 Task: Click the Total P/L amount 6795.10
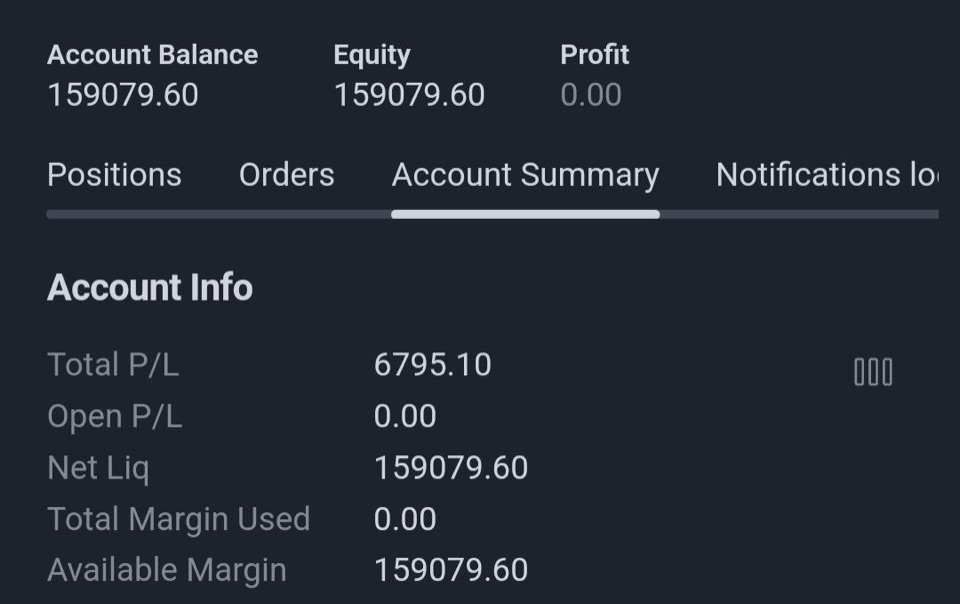tap(432, 365)
